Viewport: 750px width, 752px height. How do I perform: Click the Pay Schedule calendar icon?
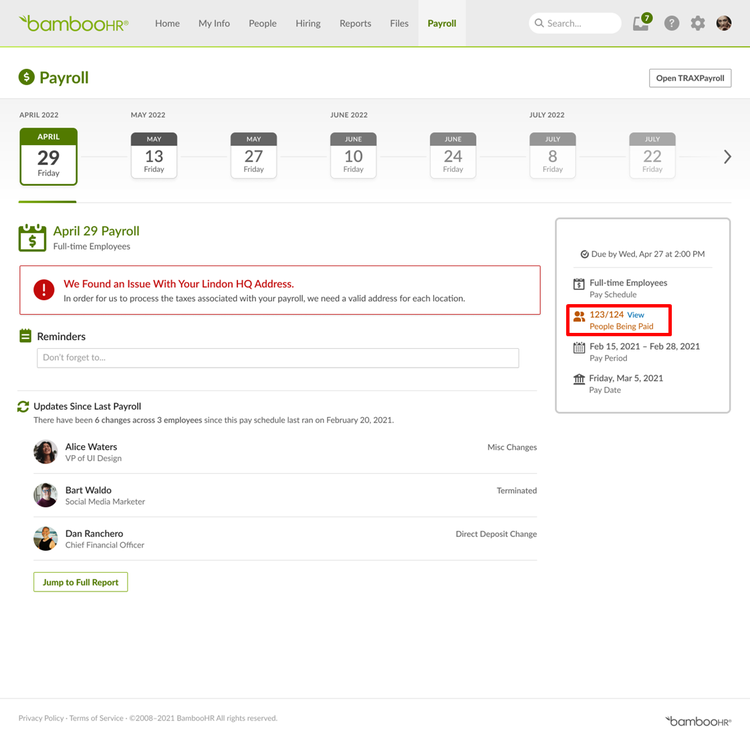pos(579,284)
